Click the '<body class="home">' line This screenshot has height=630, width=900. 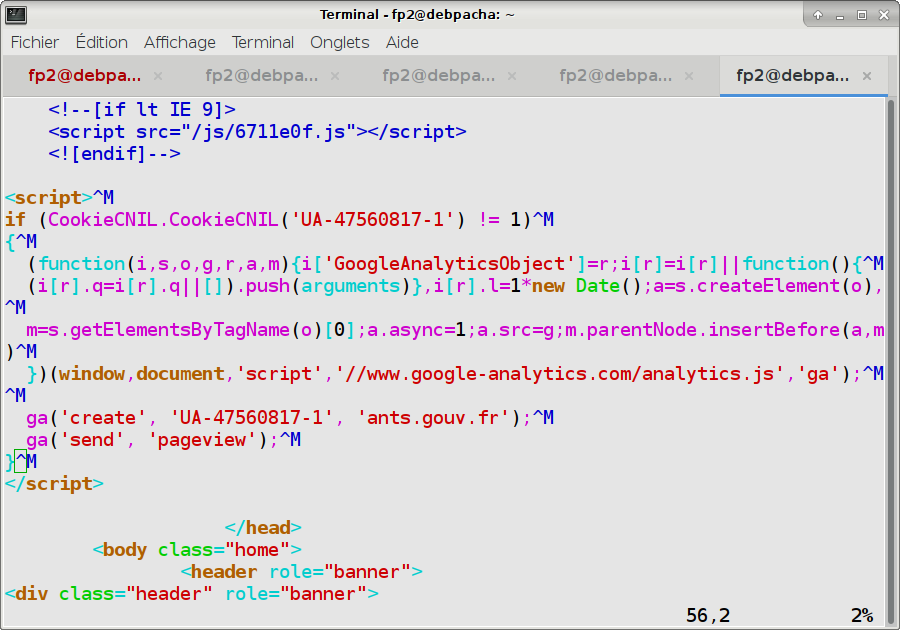pos(197,550)
